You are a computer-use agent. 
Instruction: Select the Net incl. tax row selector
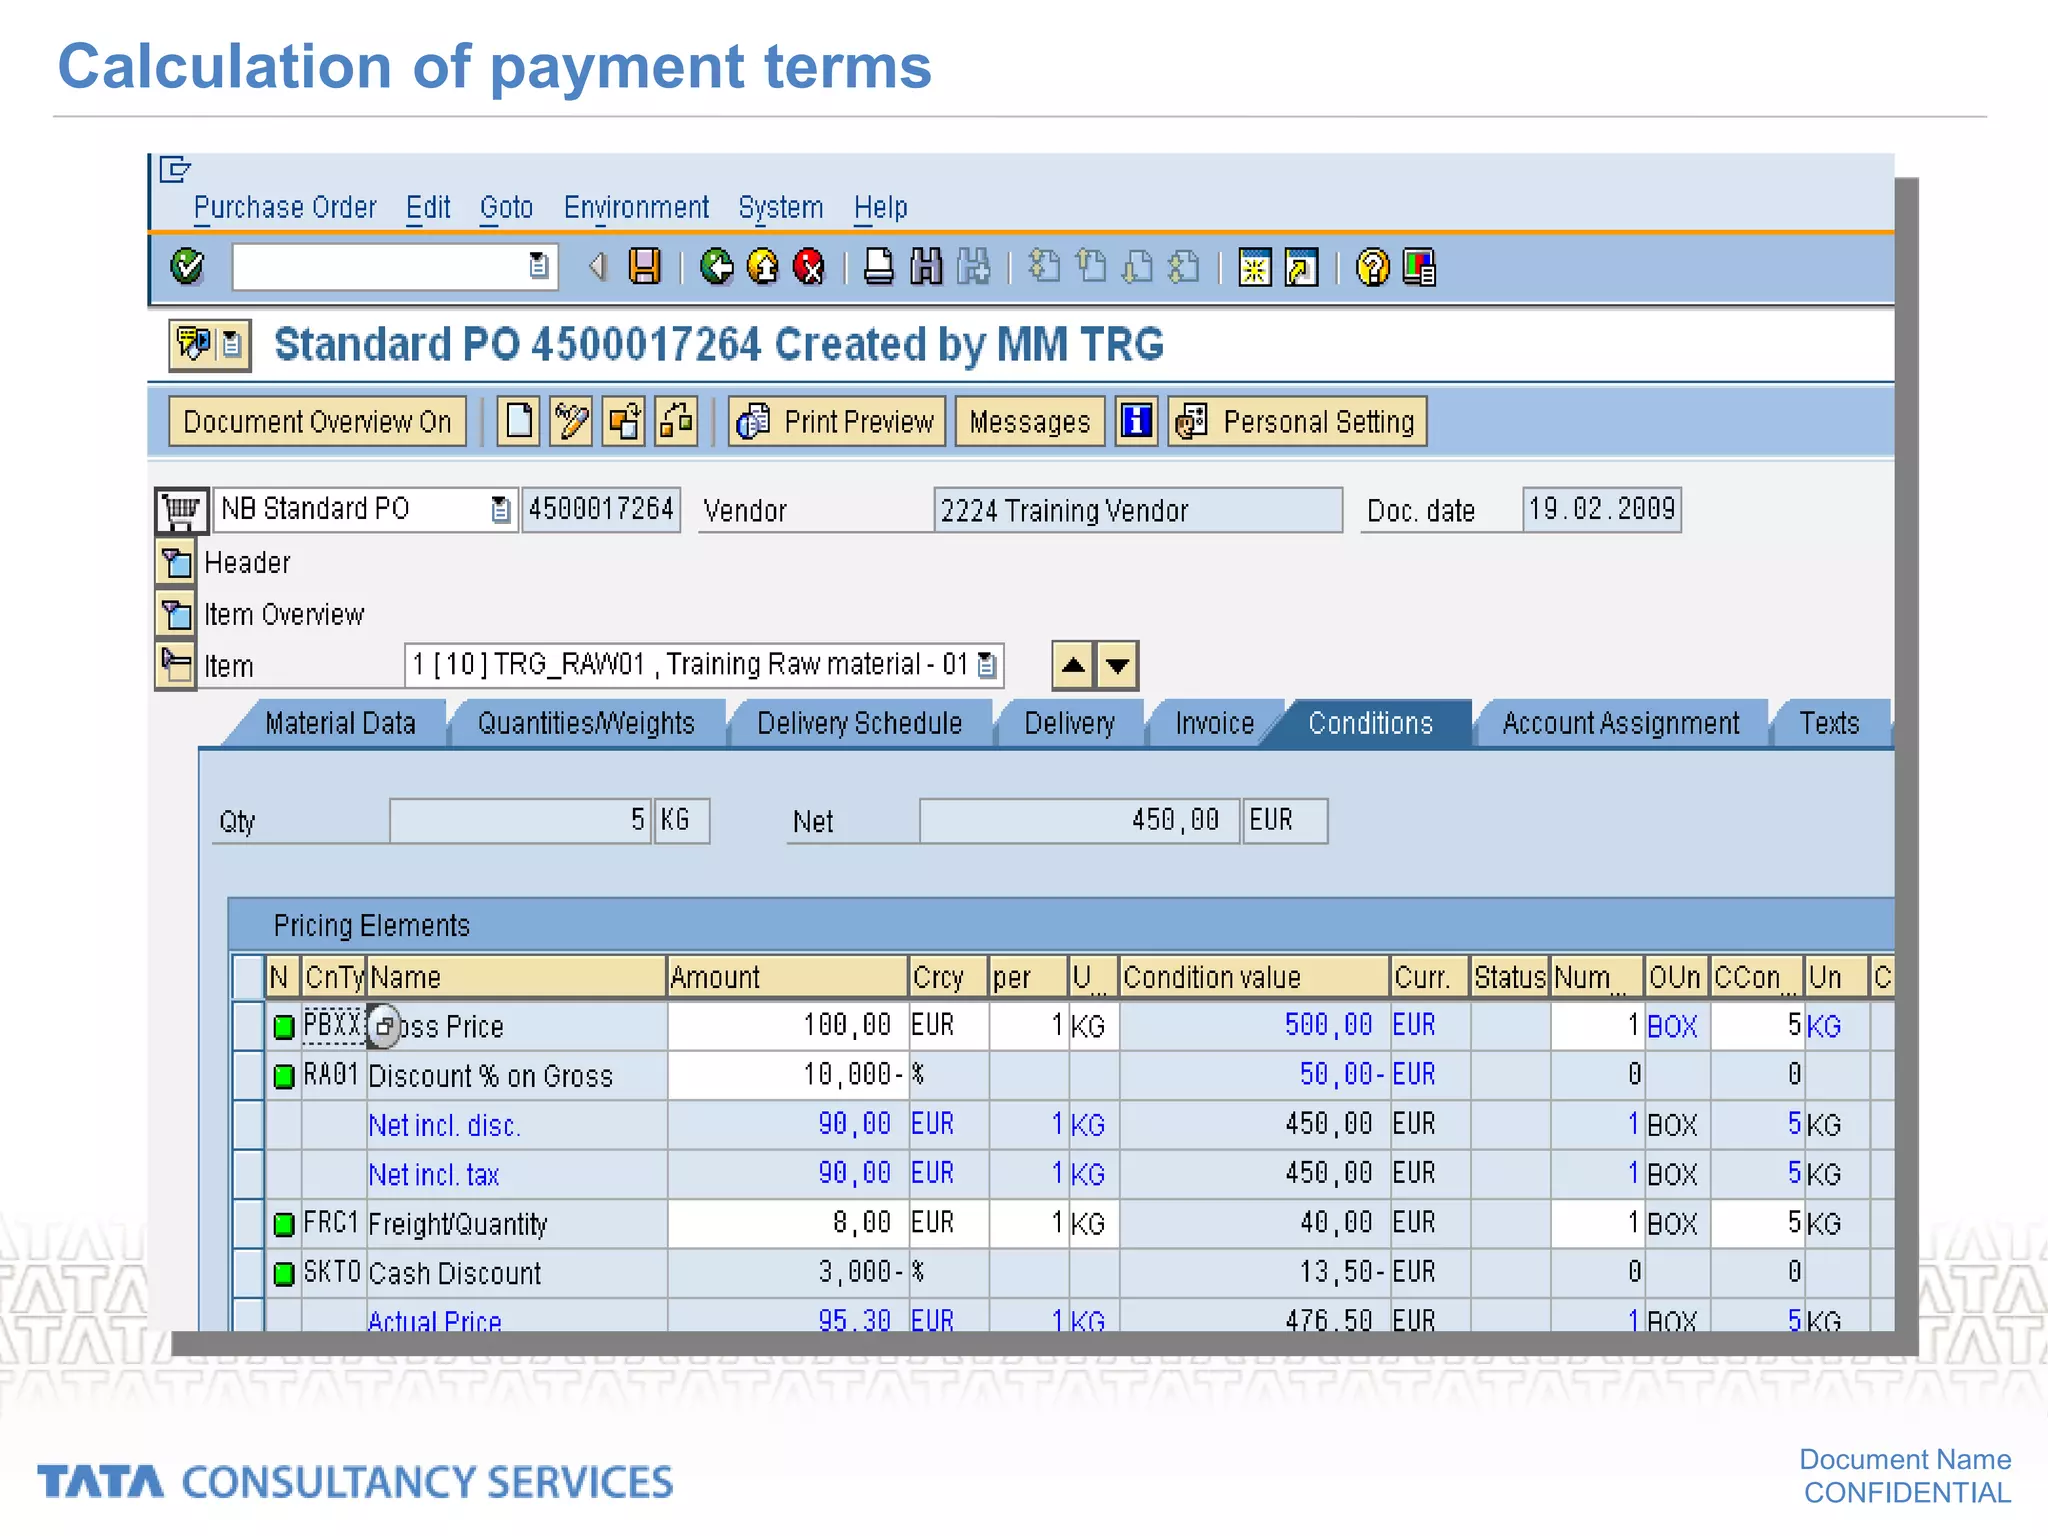coord(248,1173)
